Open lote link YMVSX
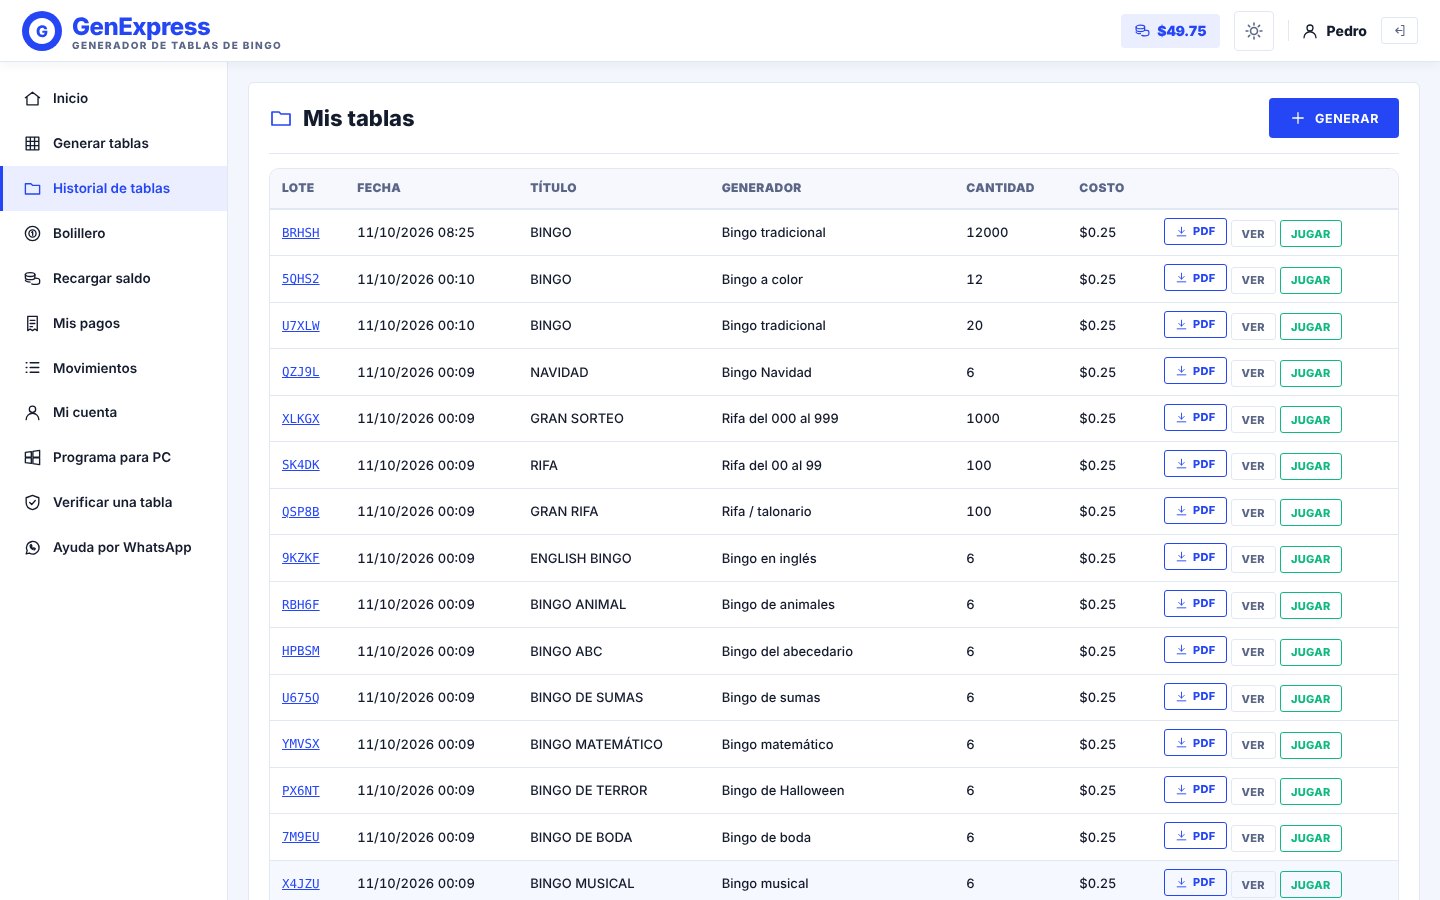The height and width of the screenshot is (900, 1440). click(301, 744)
